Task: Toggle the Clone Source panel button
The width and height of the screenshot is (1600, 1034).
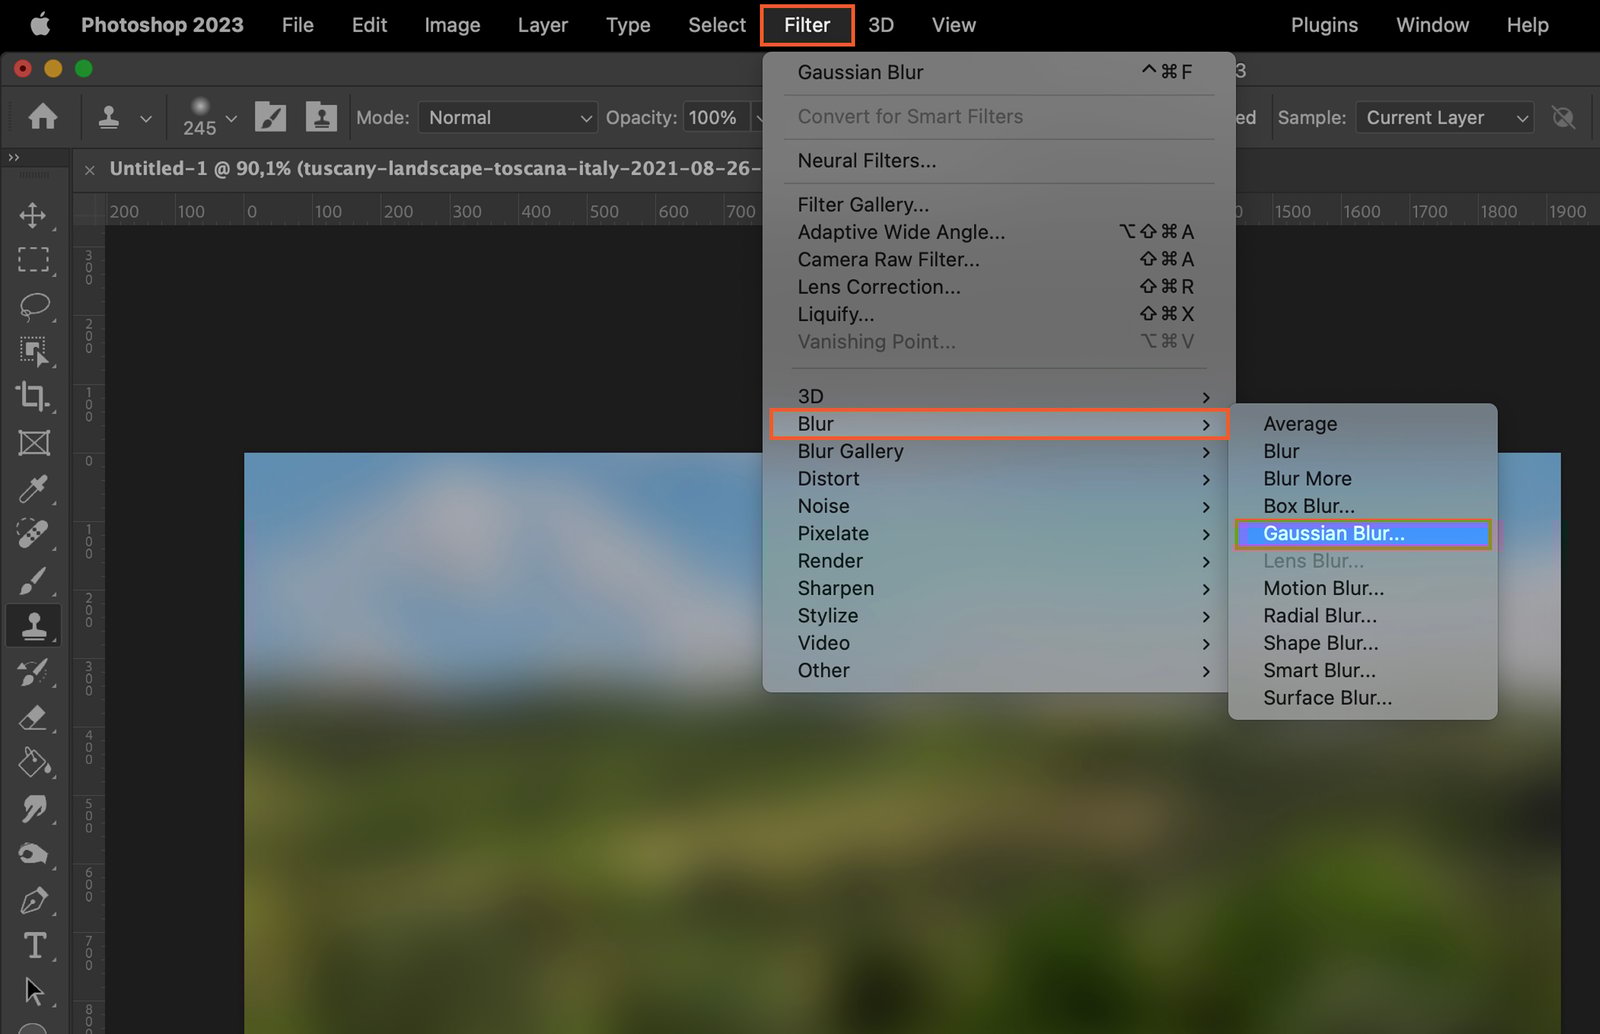Action: pos(321,117)
